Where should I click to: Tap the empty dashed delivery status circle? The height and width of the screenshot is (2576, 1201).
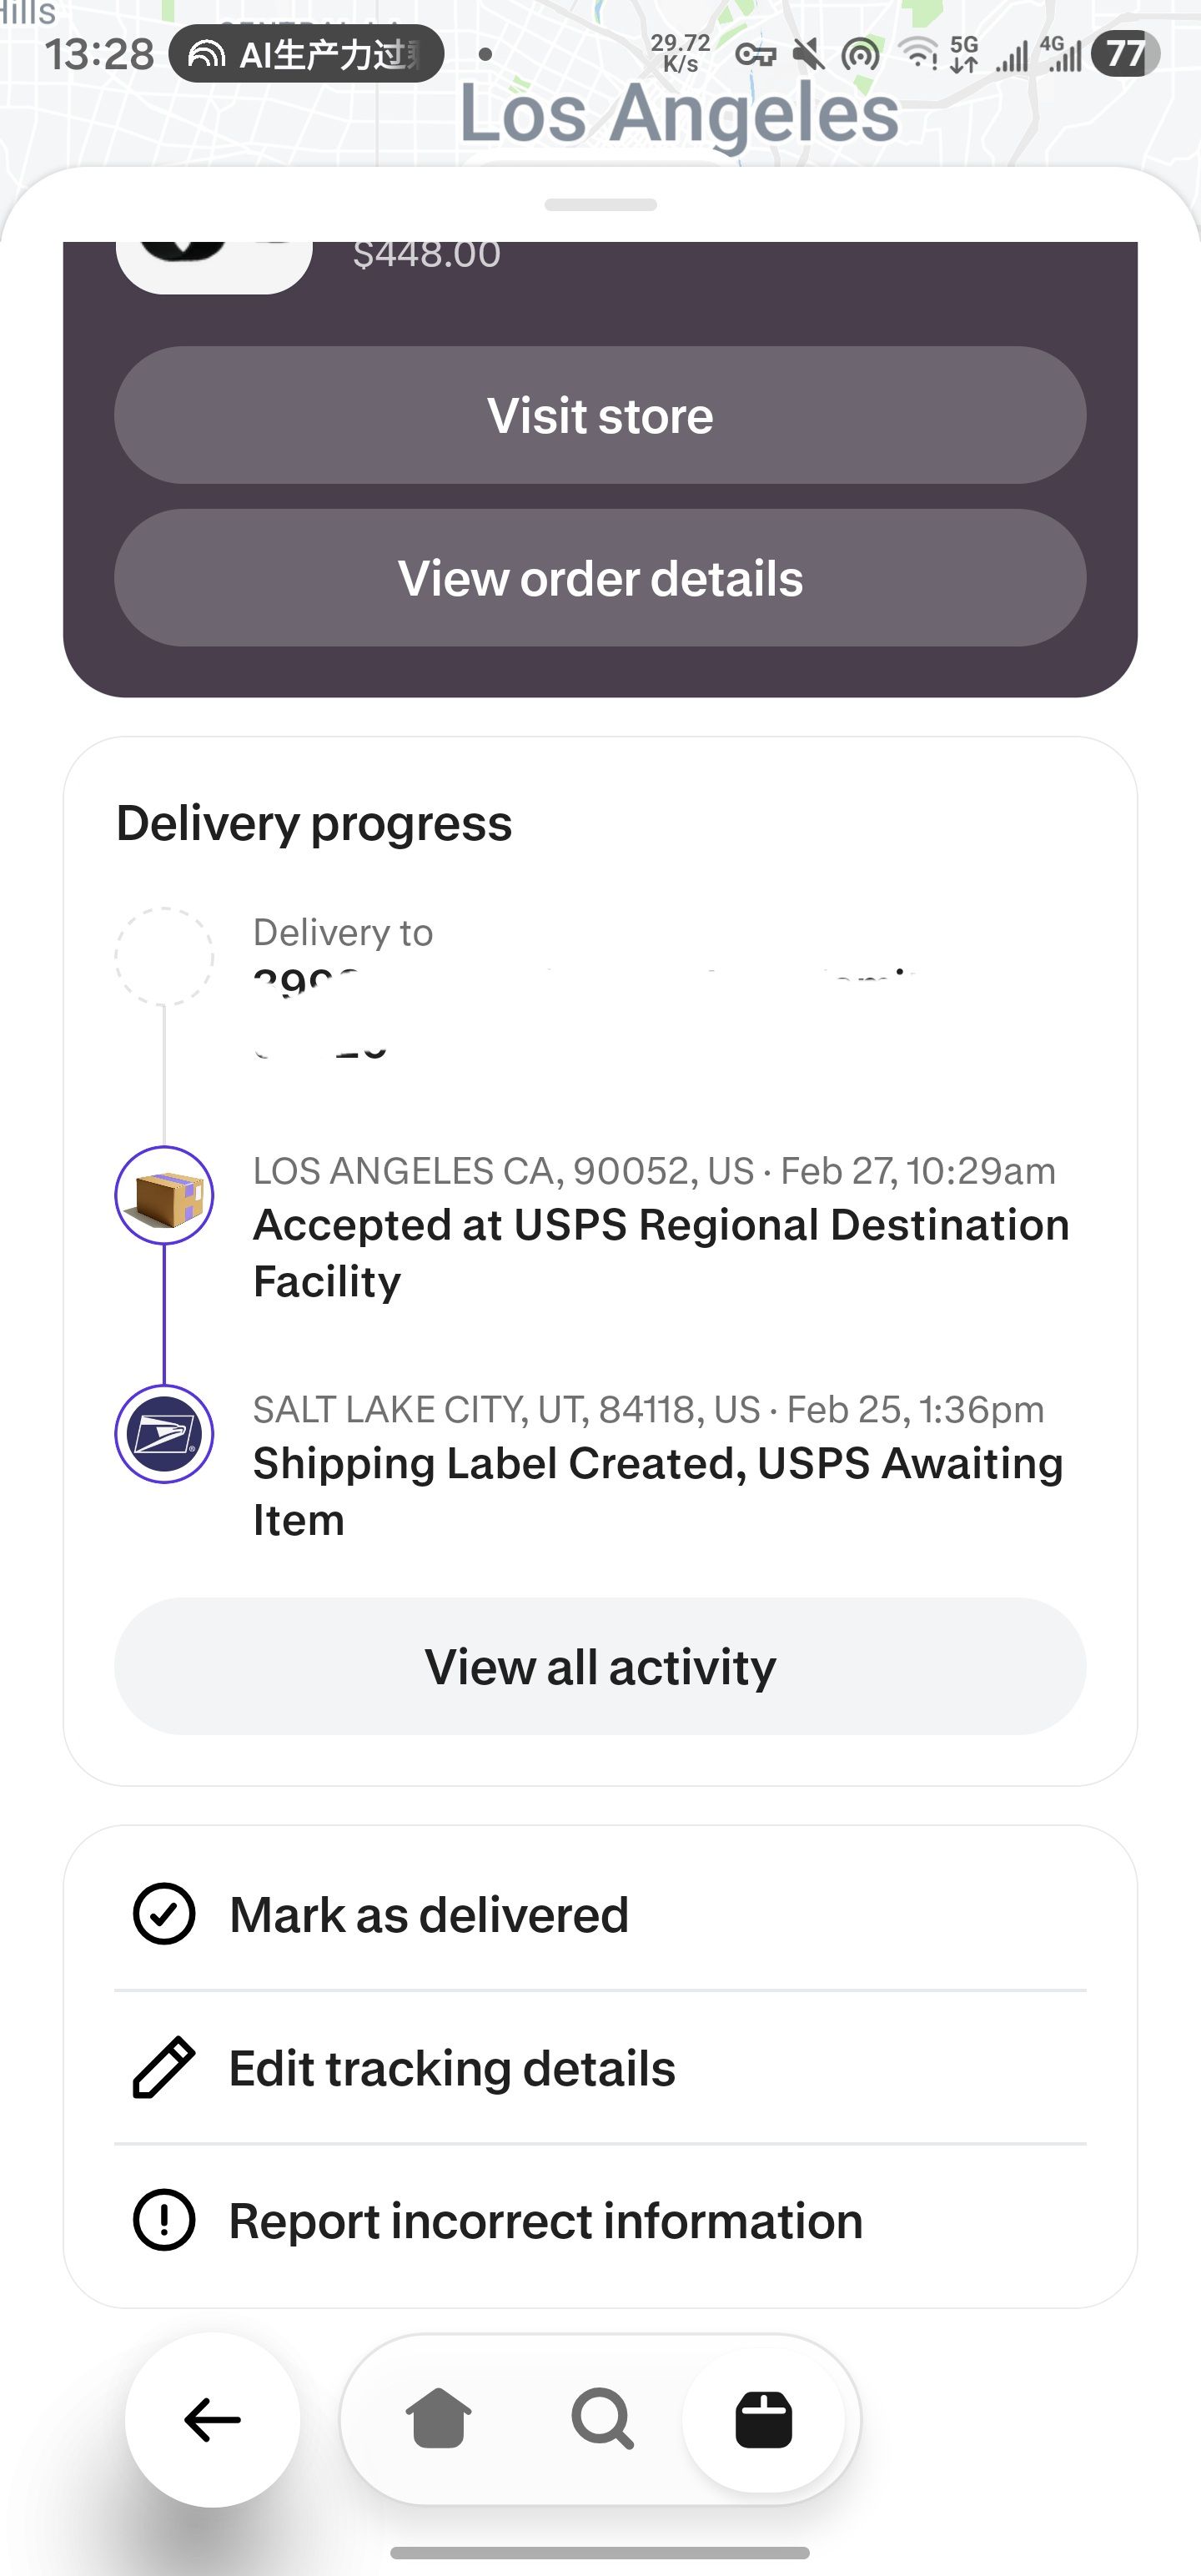[x=164, y=956]
